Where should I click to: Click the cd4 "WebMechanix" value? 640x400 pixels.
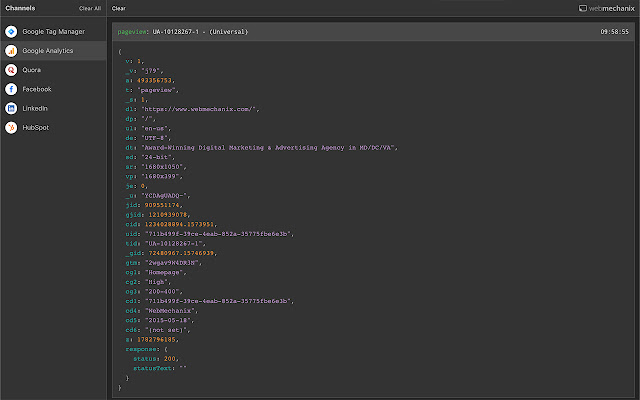point(169,311)
